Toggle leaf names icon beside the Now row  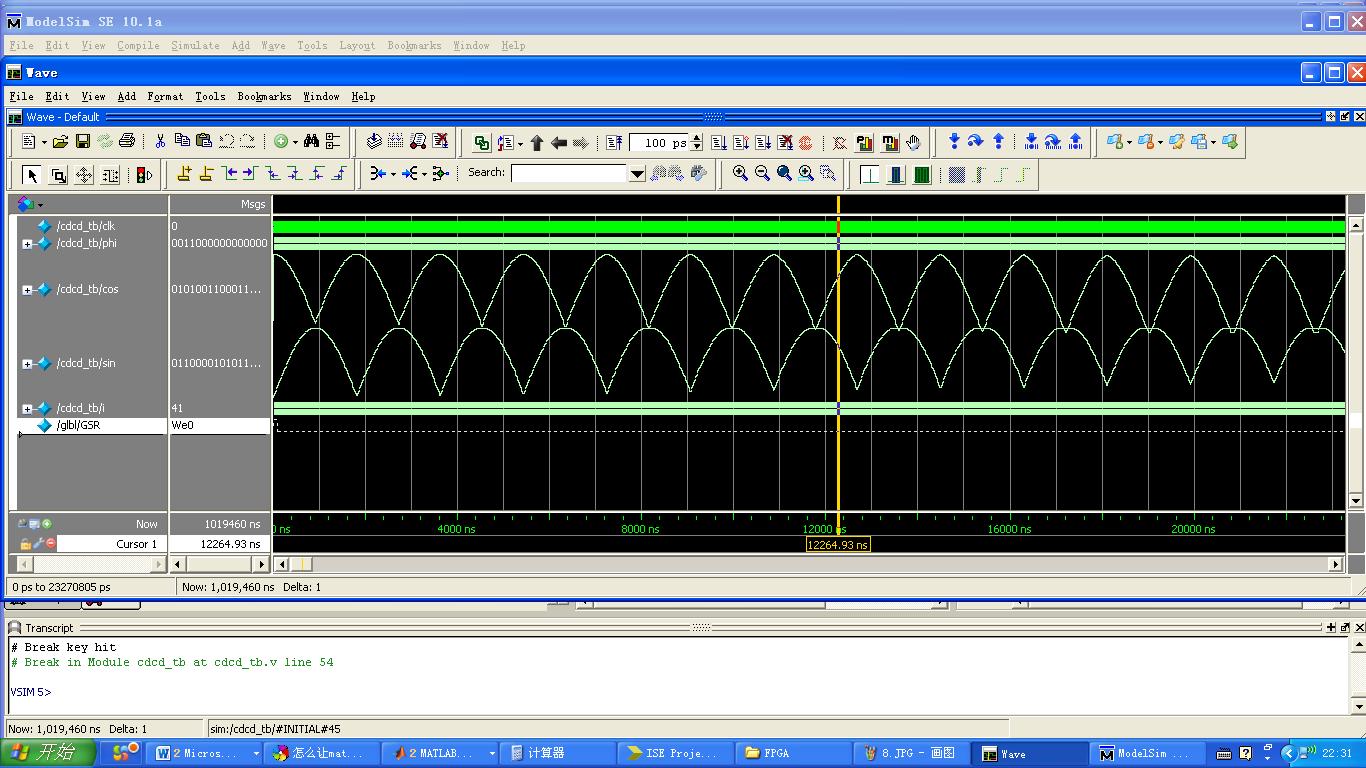(22, 523)
